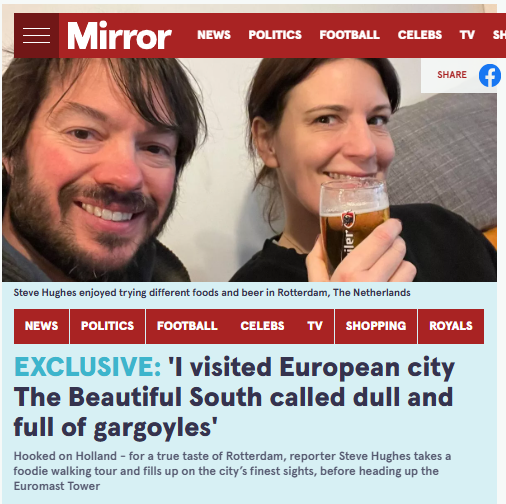Select Football in top header bar
The width and height of the screenshot is (506, 504).
coord(349,35)
